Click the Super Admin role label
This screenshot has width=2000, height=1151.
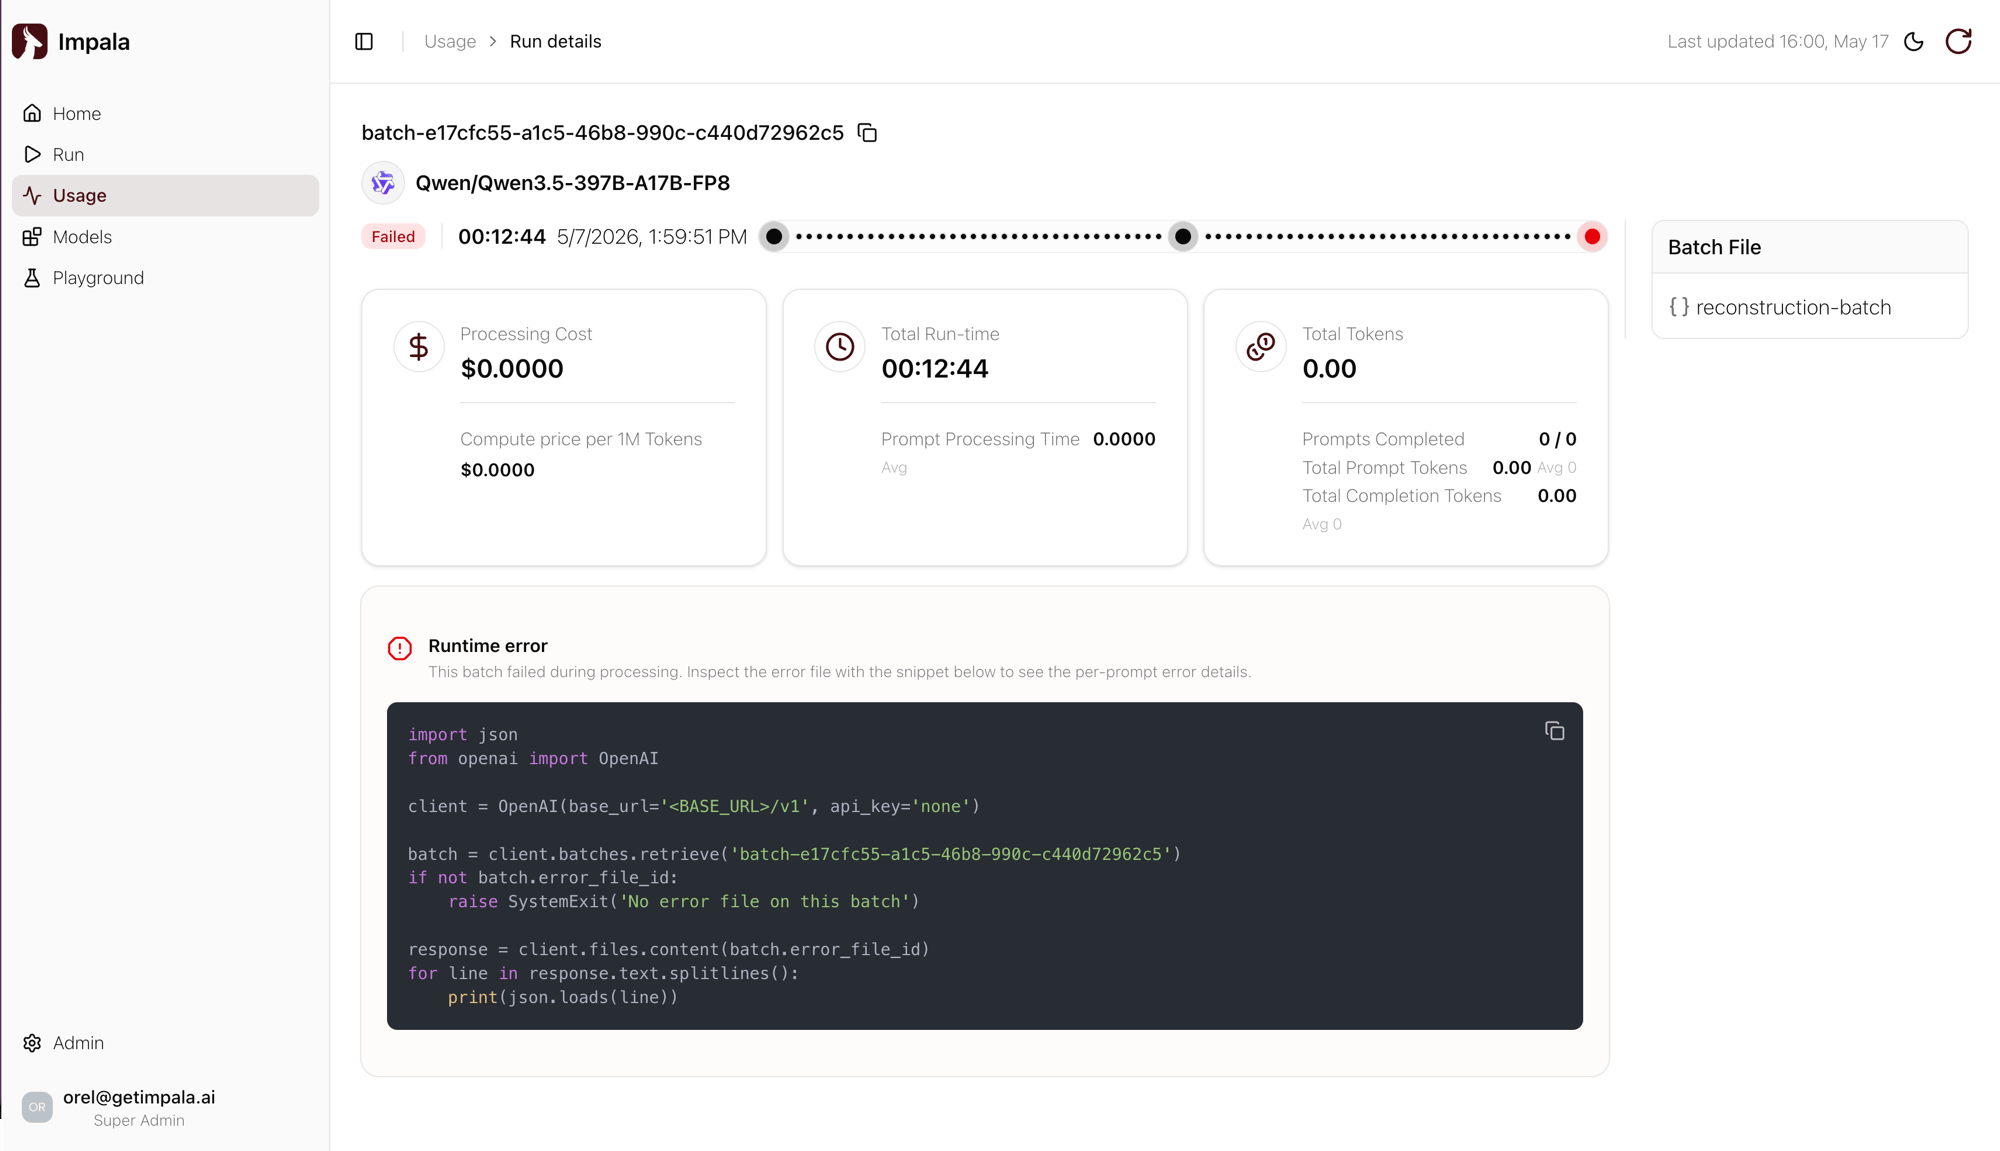tap(139, 1121)
